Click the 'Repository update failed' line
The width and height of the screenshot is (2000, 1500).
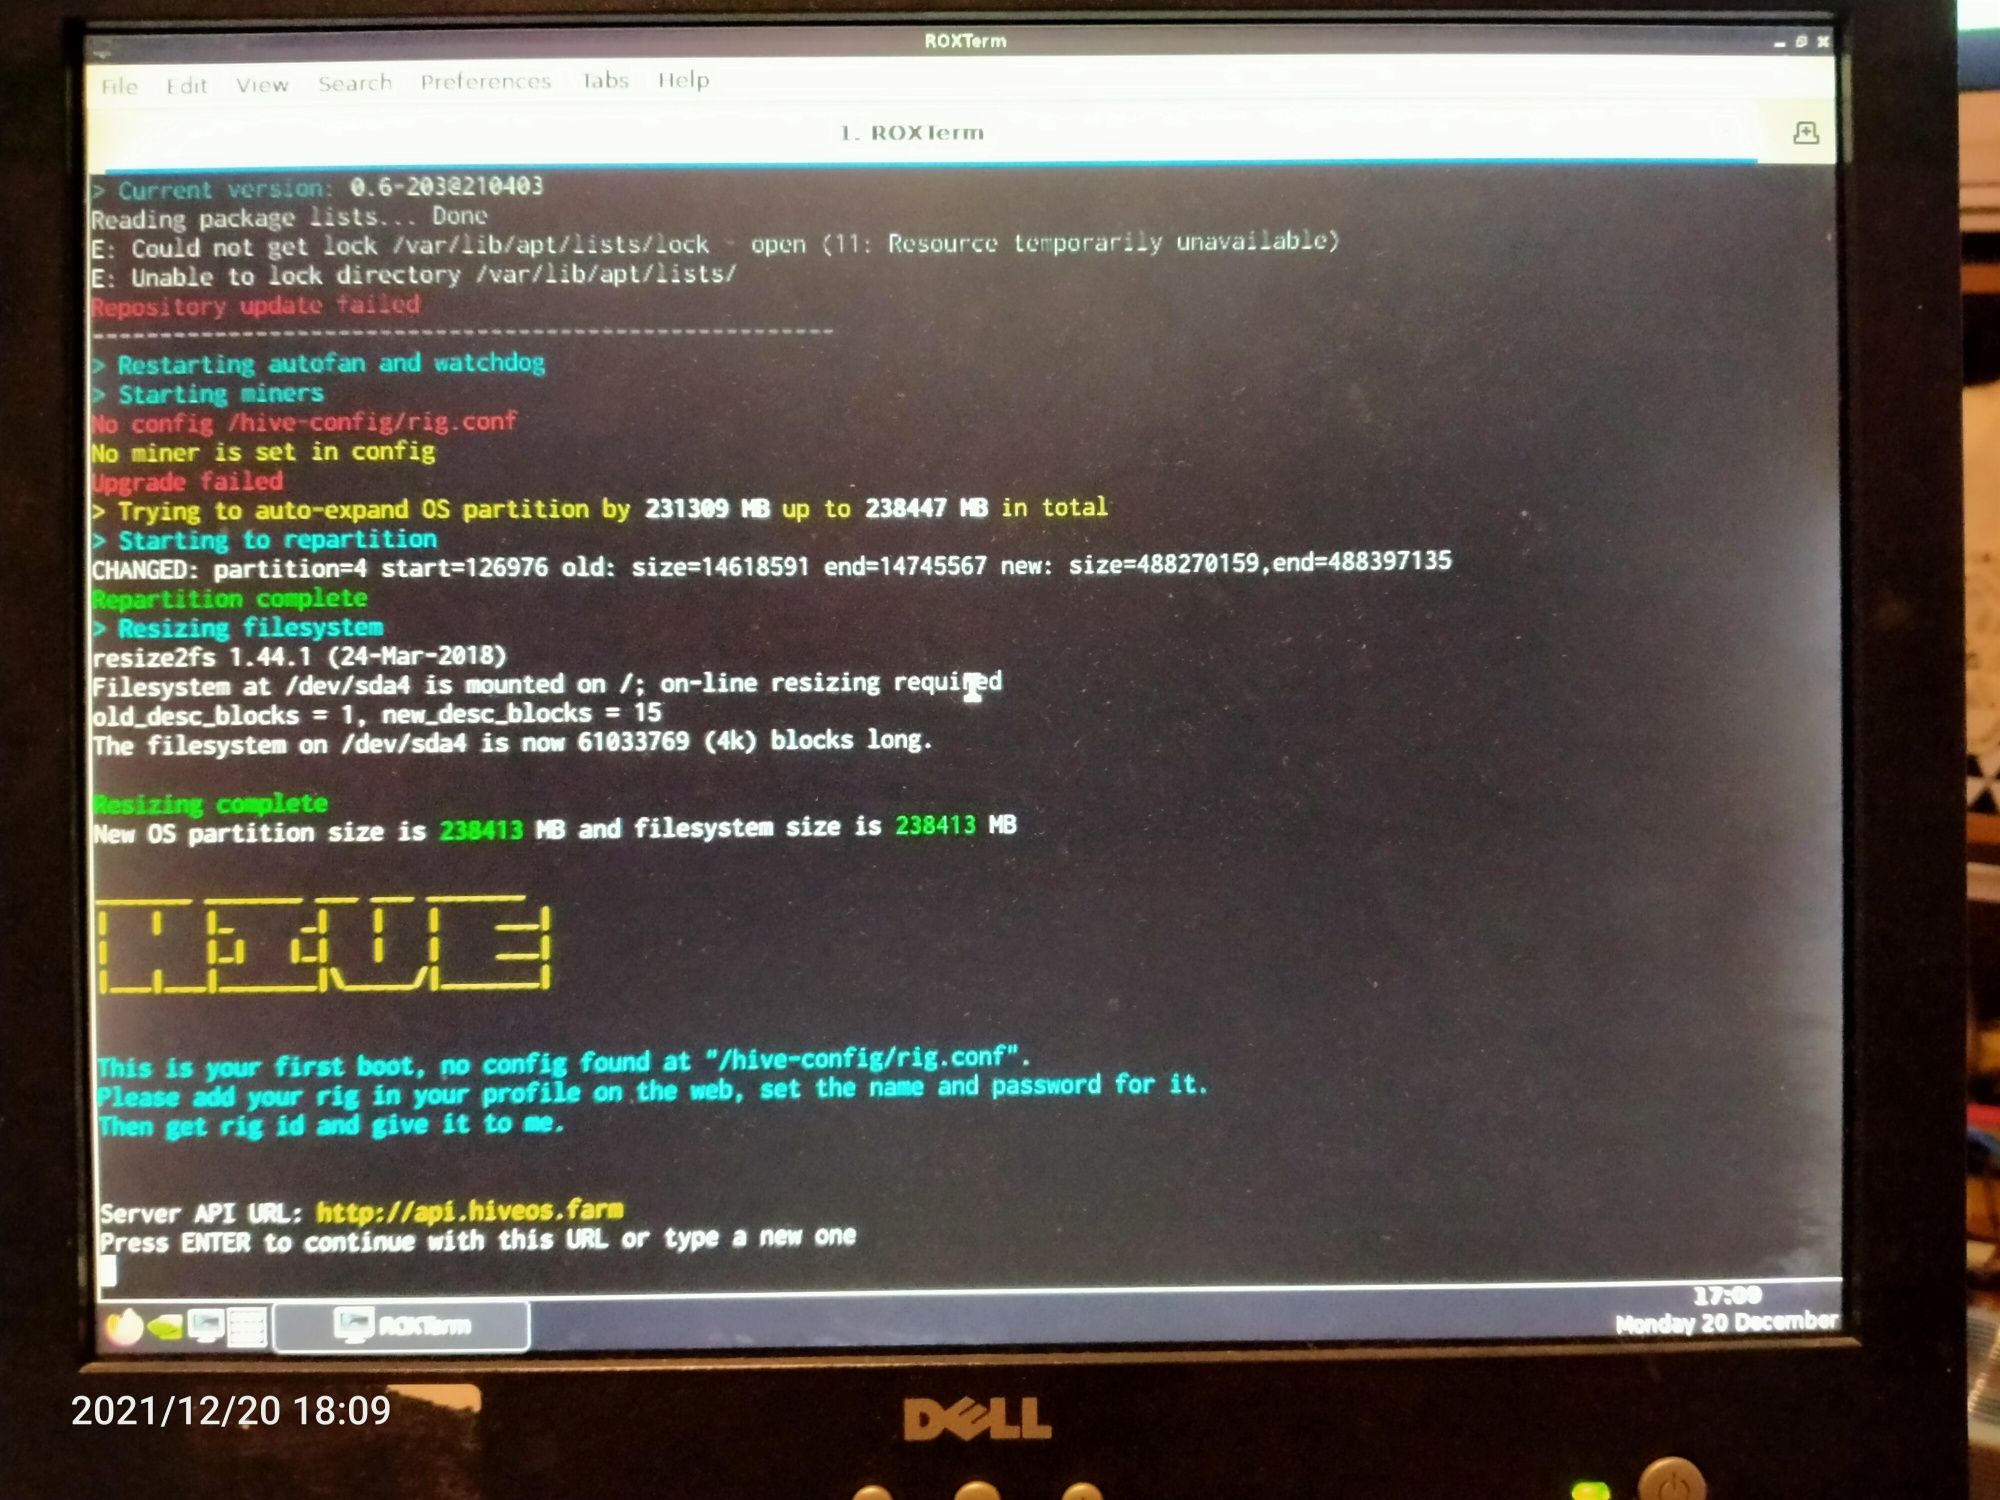pos(256,305)
